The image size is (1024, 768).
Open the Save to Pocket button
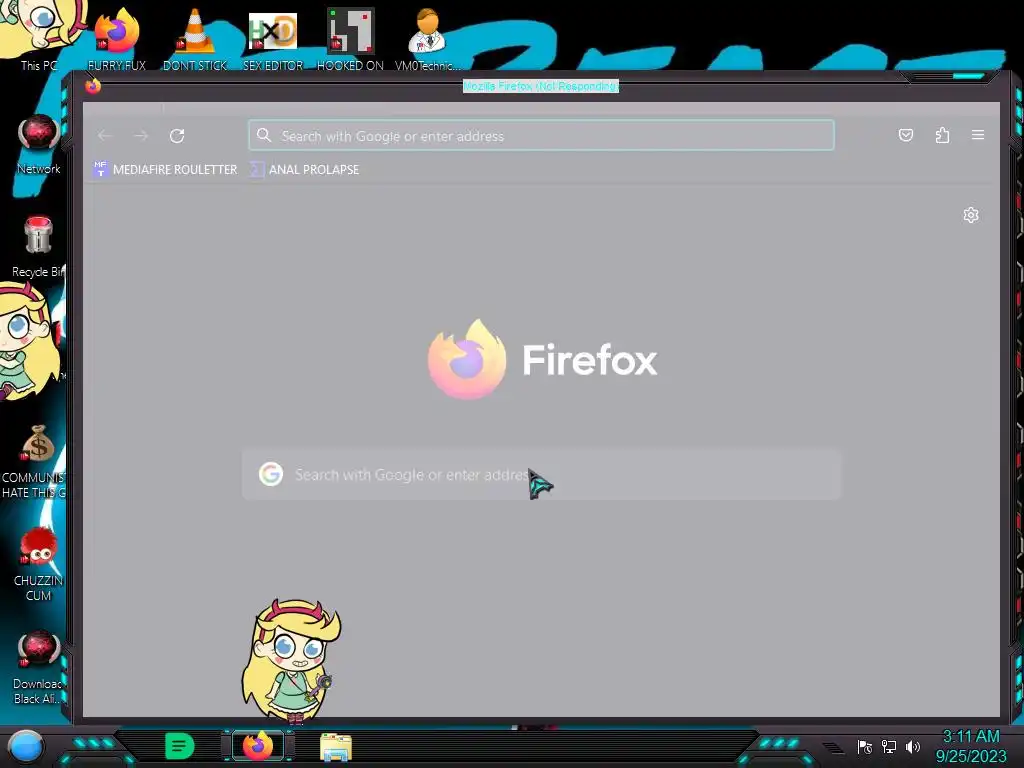click(906, 135)
